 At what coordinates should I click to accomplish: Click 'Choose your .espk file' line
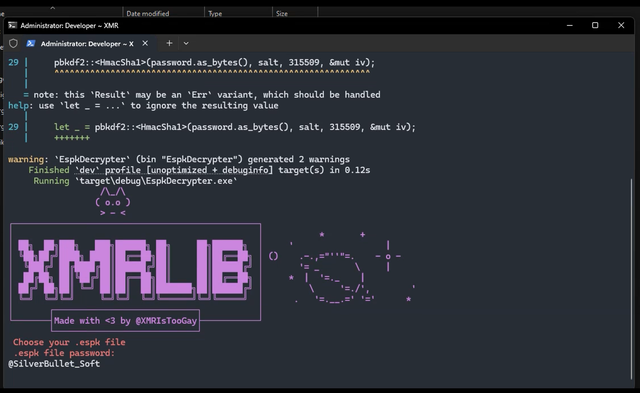[x=69, y=342]
